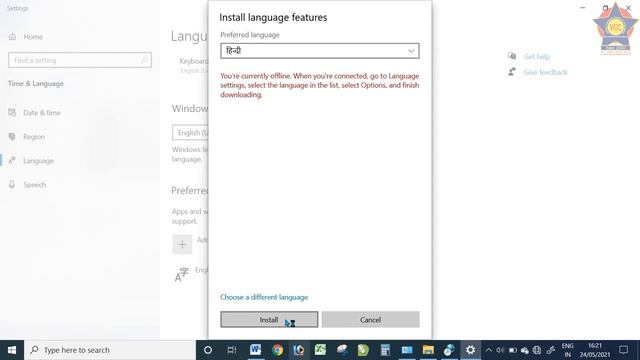Click the network globe tray icon
This screenshot has width=640, height=360.
pos(537,350)
